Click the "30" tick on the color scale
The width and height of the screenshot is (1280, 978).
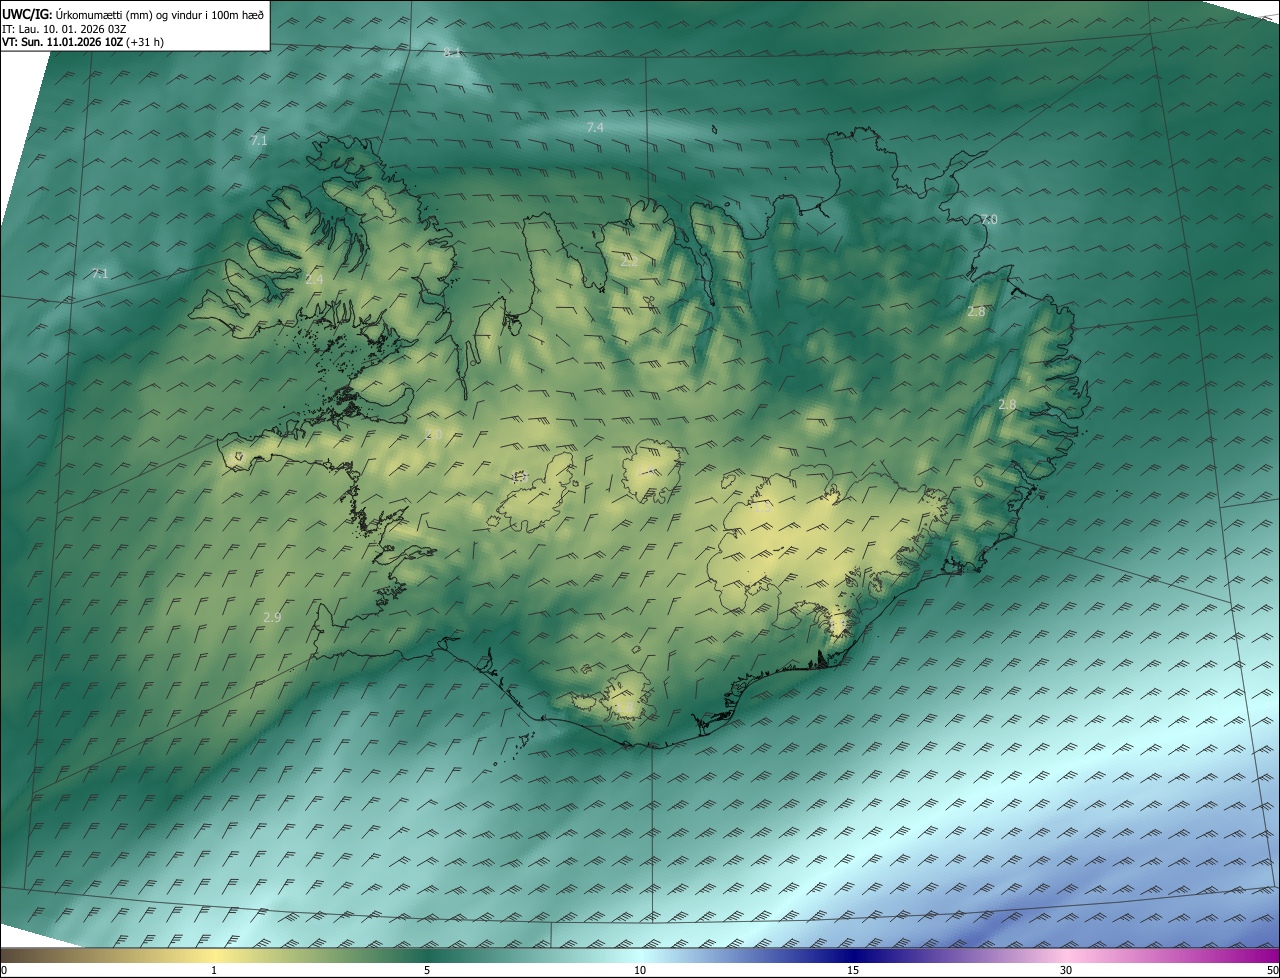coord(1066,971)
